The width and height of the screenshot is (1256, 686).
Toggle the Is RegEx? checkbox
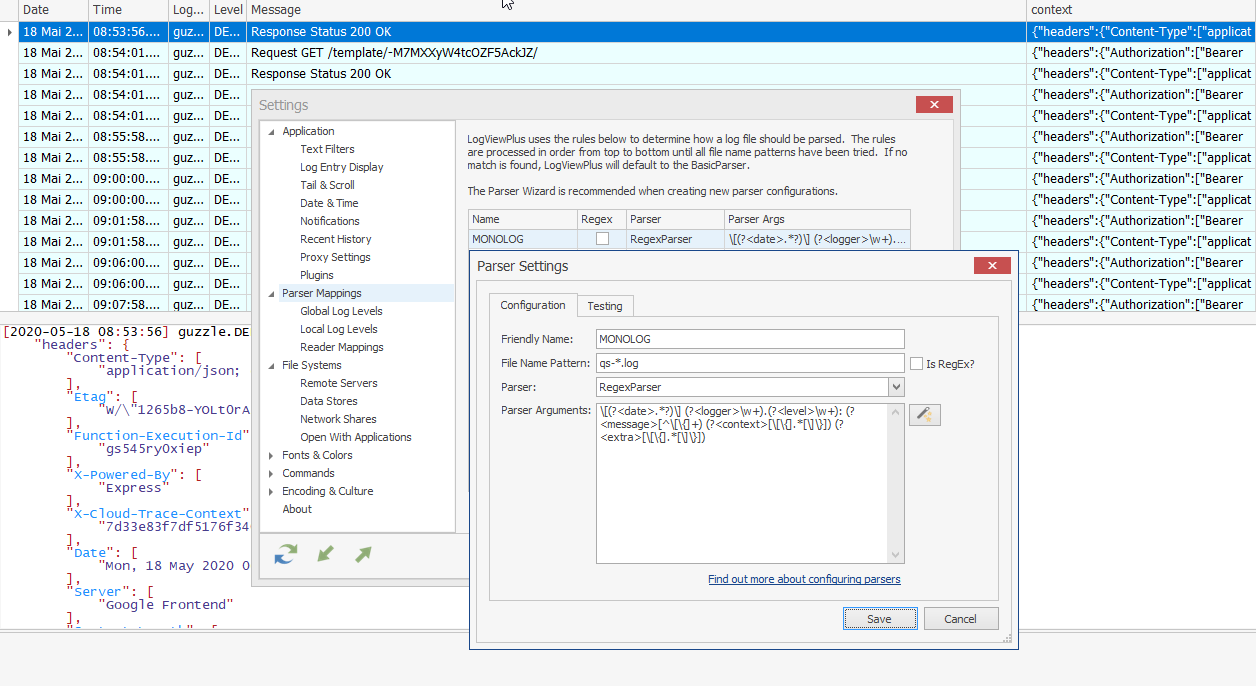coord(916,363)
